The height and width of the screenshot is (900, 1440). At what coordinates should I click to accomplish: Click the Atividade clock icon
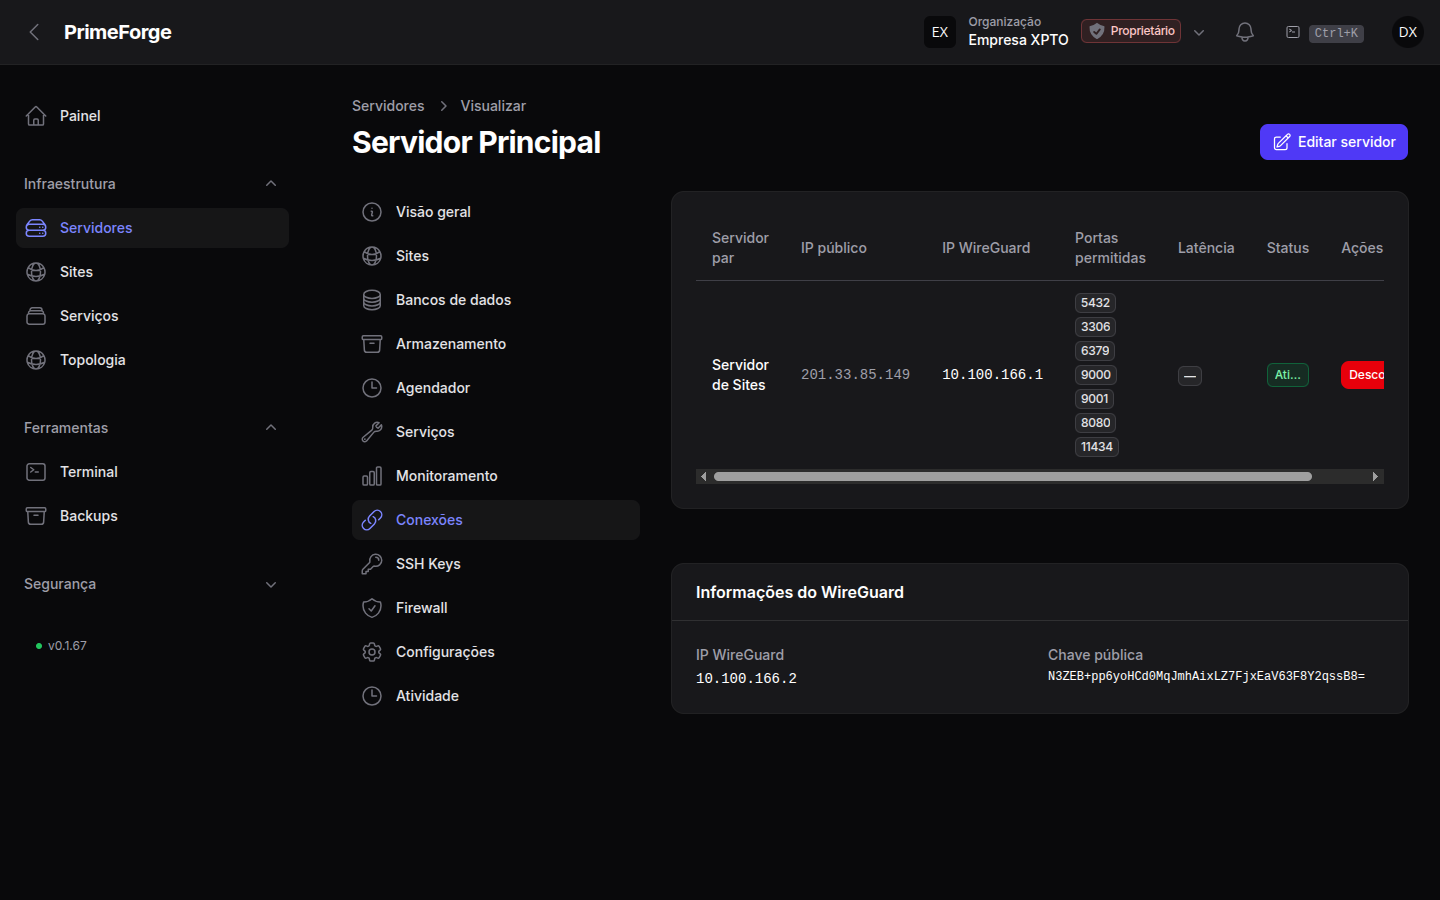372,696
